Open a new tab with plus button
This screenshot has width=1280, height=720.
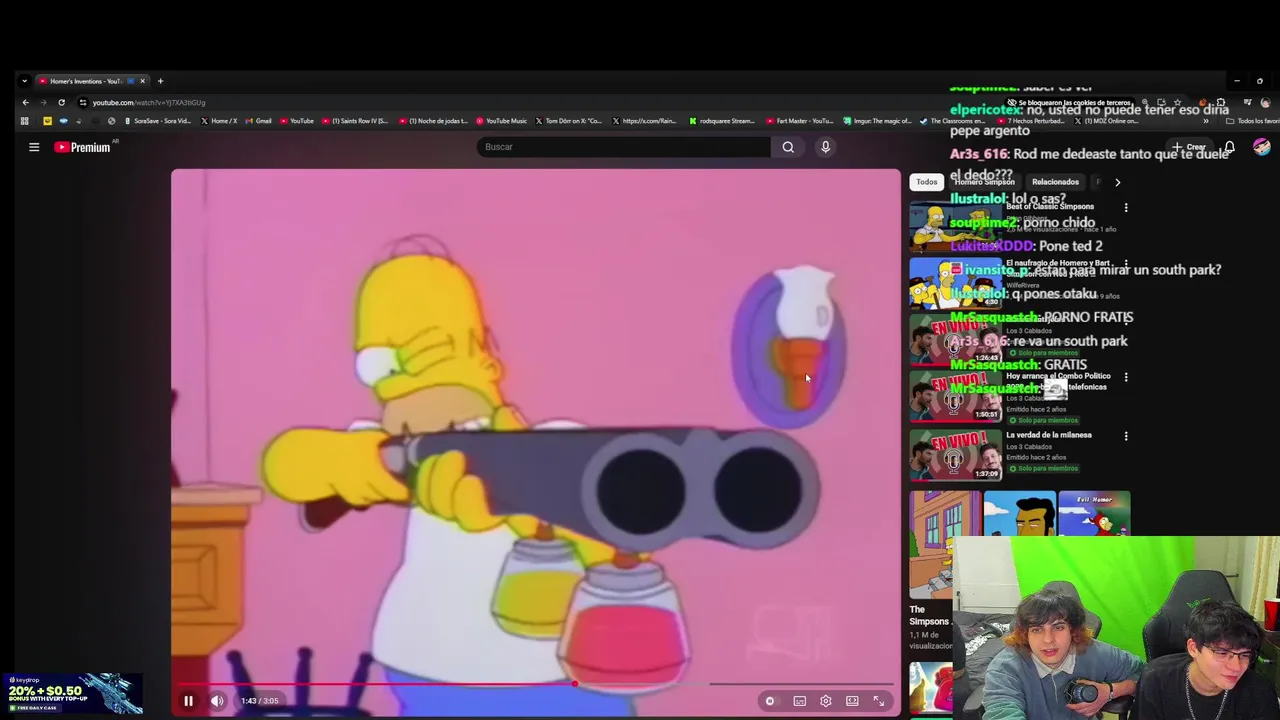[160, 81]
